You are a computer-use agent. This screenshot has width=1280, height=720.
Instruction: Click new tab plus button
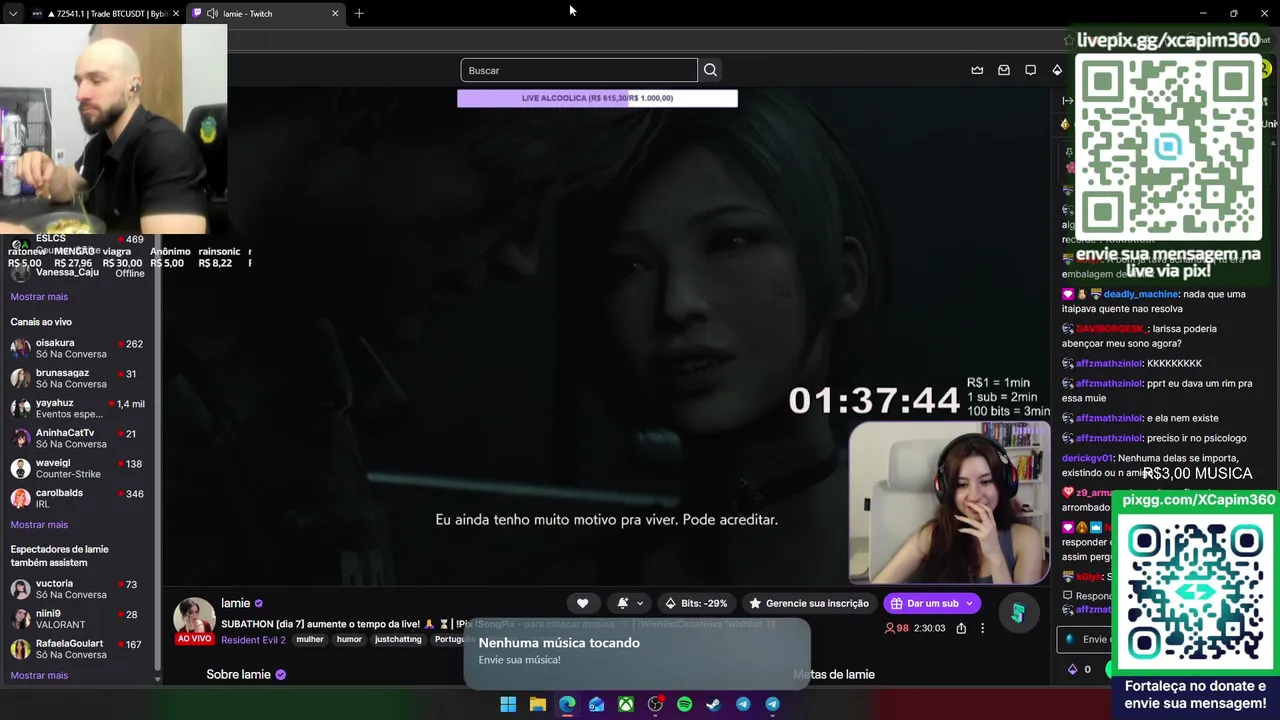tap(359, 14)
